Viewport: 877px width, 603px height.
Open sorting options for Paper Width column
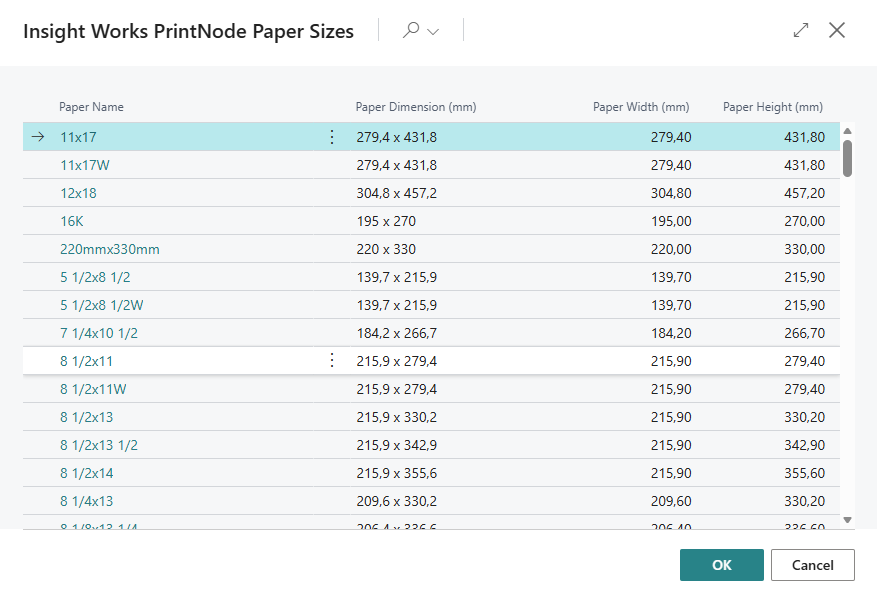(640, 107)
